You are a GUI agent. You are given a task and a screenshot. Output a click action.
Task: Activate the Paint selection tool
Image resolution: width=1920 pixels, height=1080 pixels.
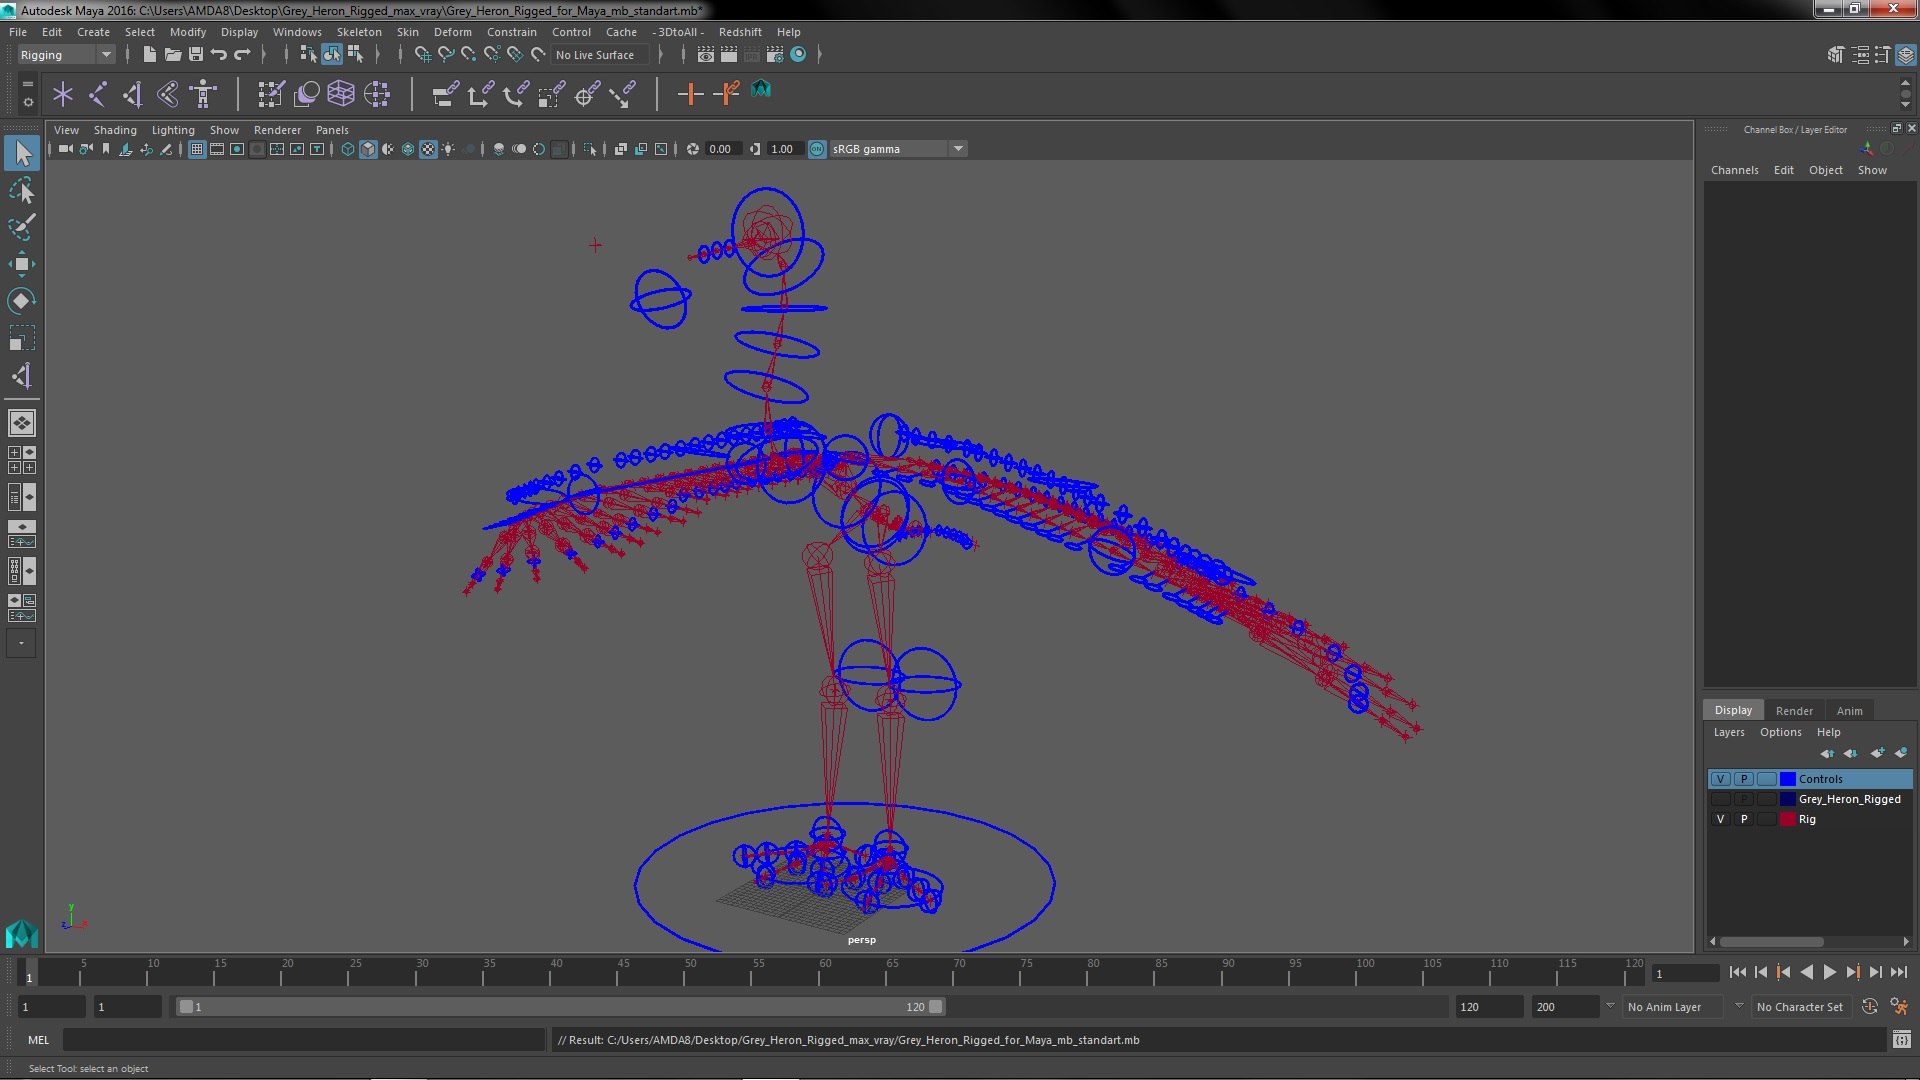(22, 227)
